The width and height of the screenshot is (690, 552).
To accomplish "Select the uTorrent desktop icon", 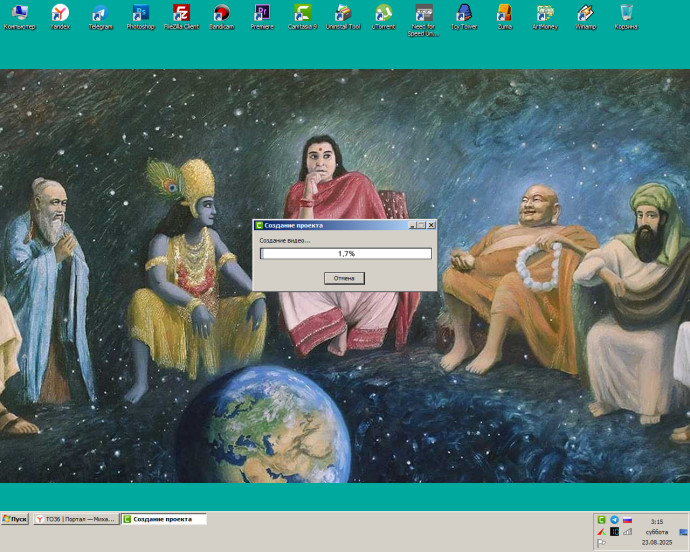I will coord(384,17).
